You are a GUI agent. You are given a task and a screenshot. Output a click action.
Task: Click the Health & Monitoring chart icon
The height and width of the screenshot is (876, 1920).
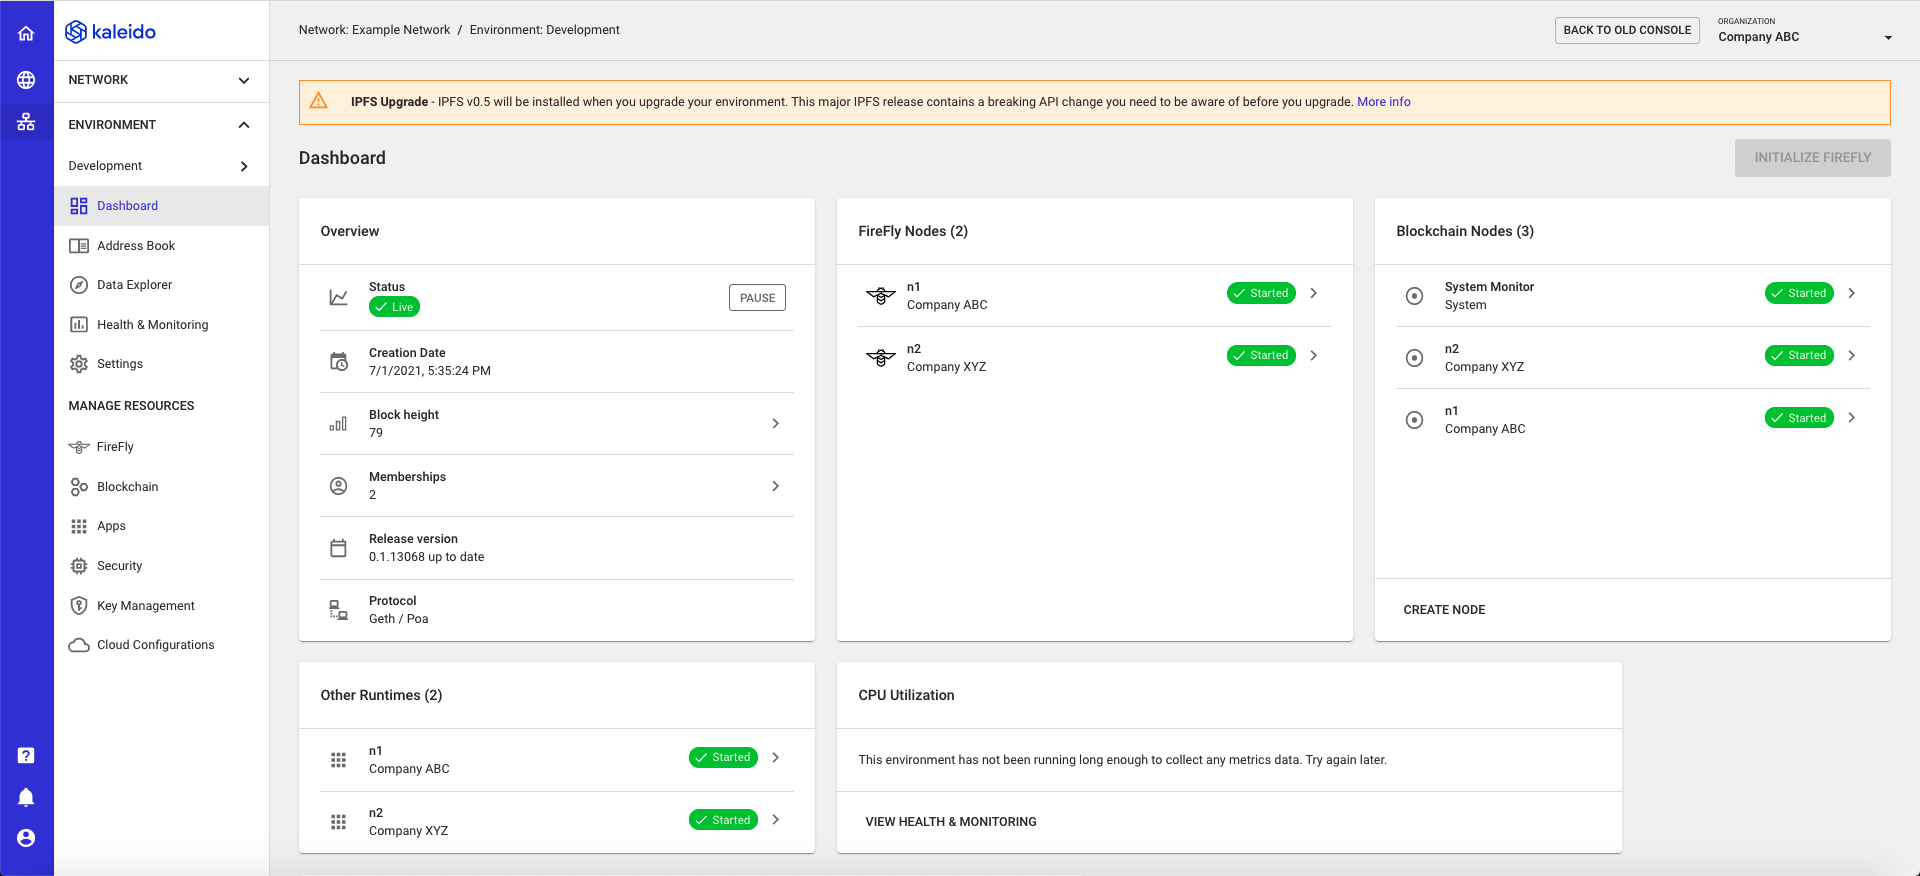coord(79,325)
